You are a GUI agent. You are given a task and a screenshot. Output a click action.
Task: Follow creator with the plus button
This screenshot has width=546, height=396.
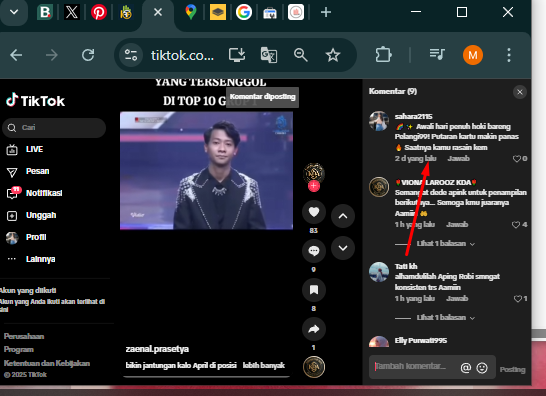(x=313, y=186)
